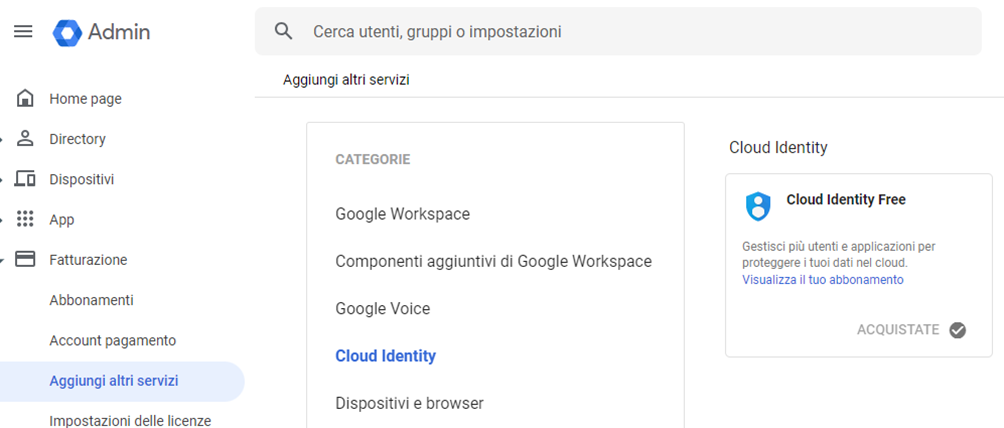Click the search magnifier icon
Screen dimensions: 1004x428
284,31
